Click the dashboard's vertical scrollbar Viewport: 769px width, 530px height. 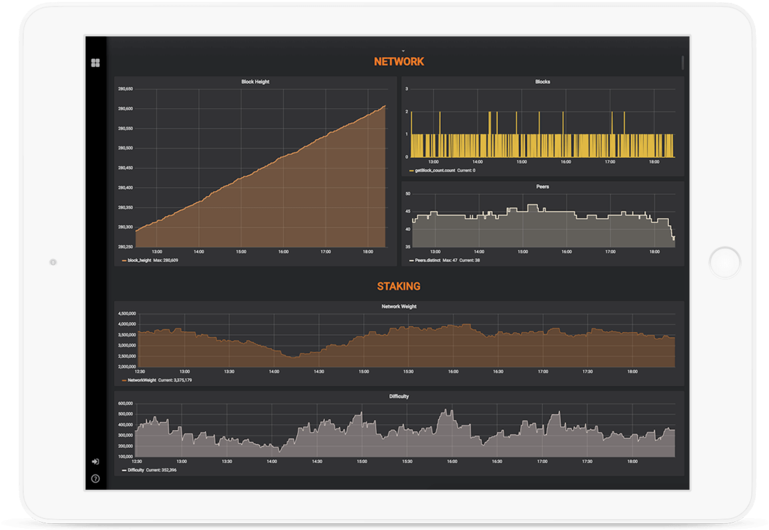pos(683,63)
